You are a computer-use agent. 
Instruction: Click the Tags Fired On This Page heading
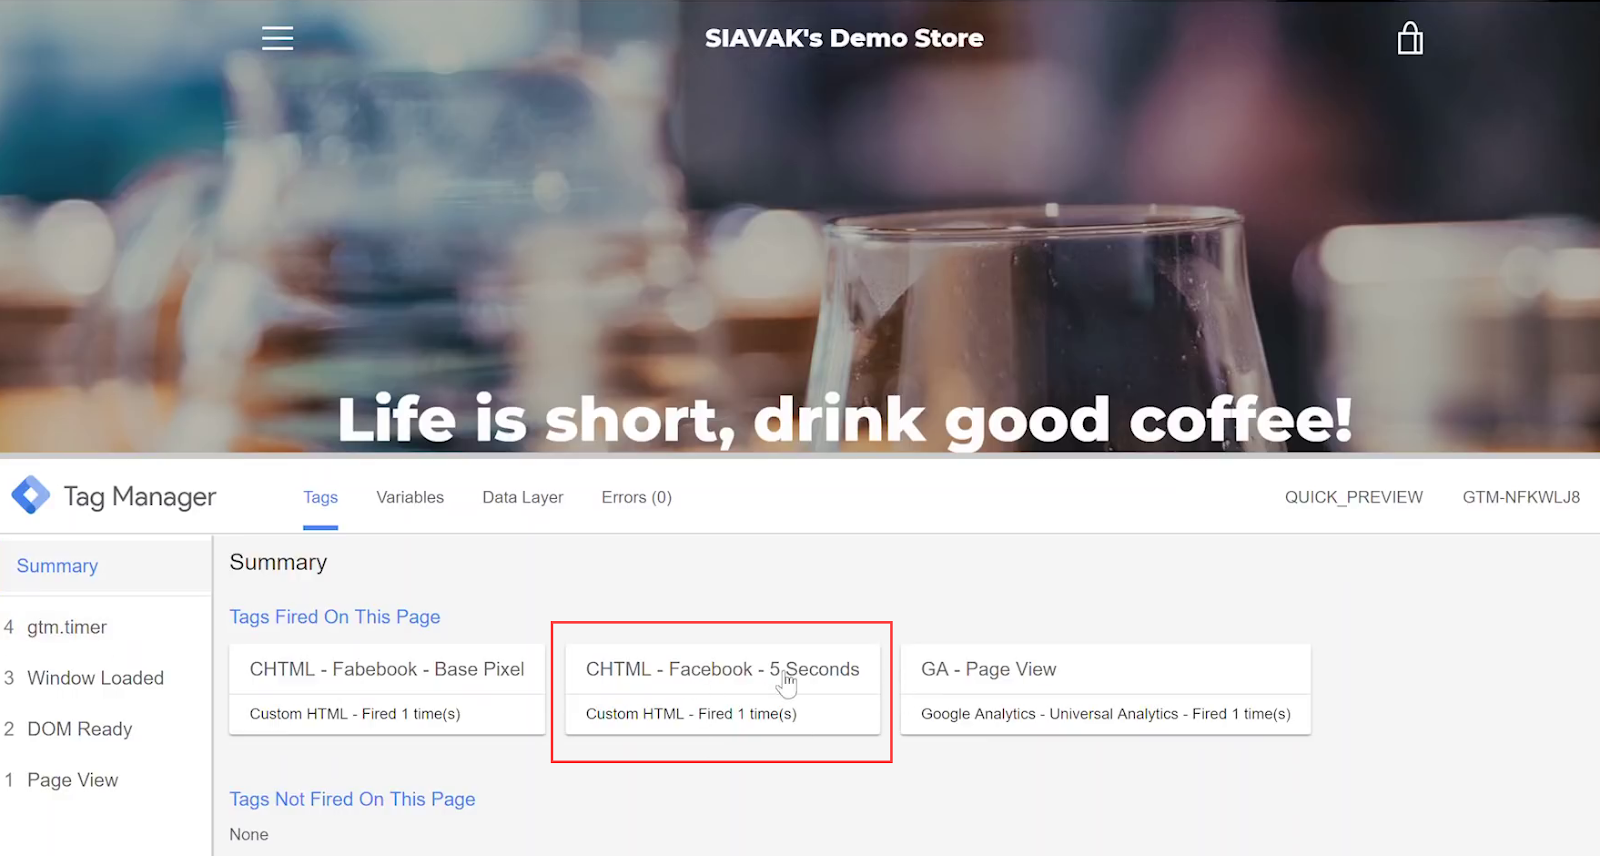pyautogui.click(x=335, y=617)
